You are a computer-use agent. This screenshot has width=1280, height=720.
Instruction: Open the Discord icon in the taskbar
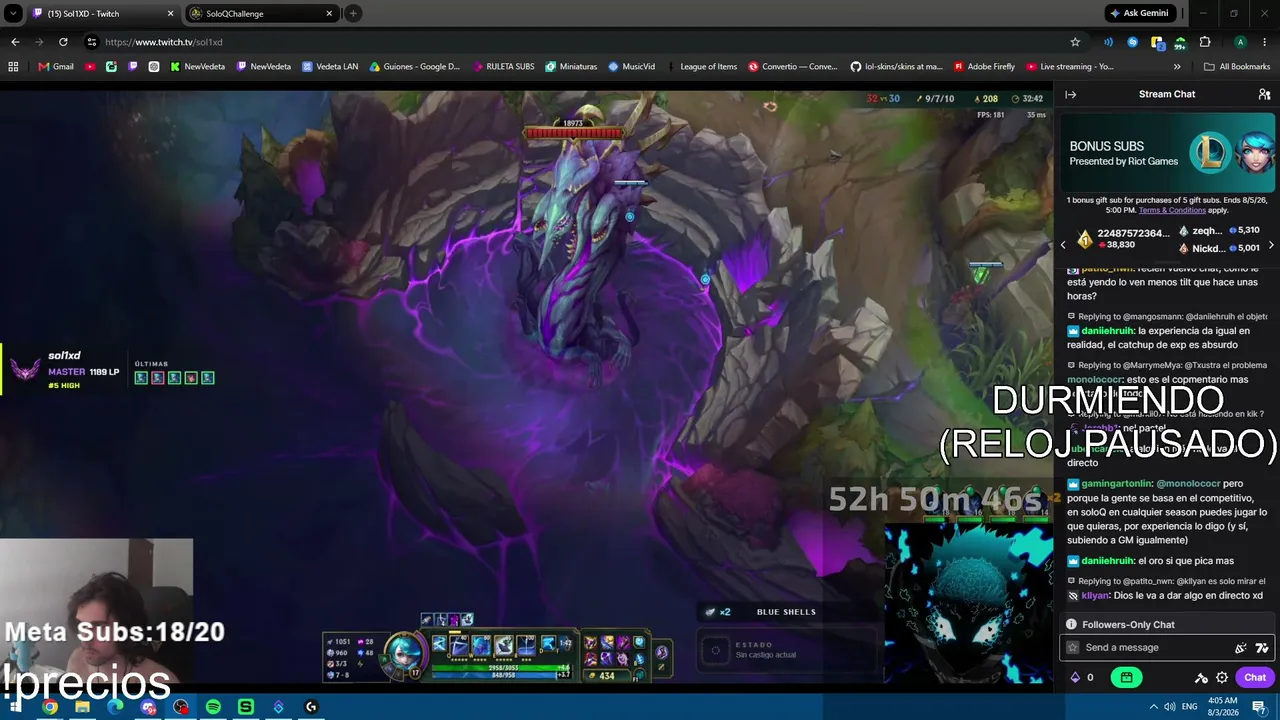148,707
